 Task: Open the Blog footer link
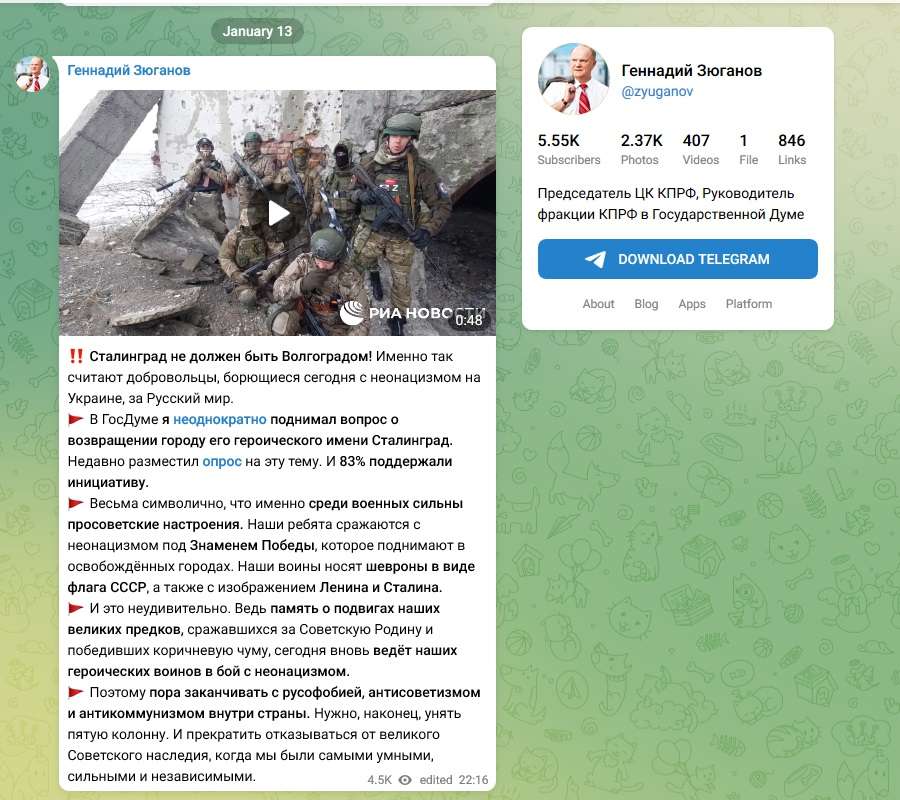[646, 304]
